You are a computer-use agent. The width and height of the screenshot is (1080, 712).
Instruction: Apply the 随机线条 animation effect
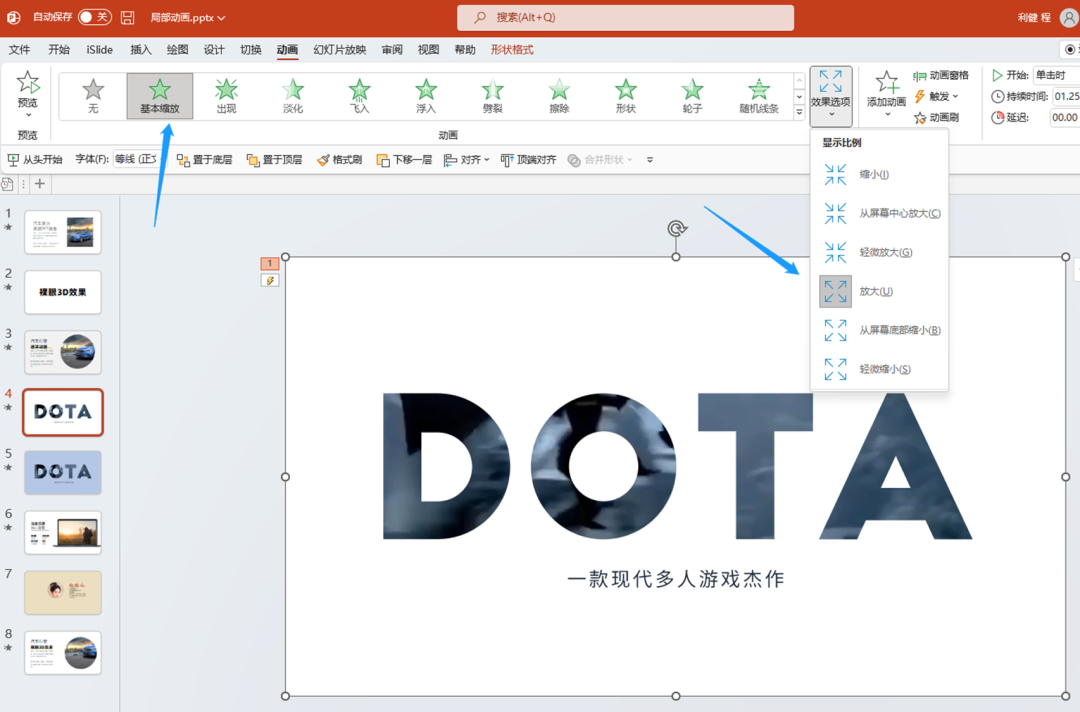pos(759,96)
